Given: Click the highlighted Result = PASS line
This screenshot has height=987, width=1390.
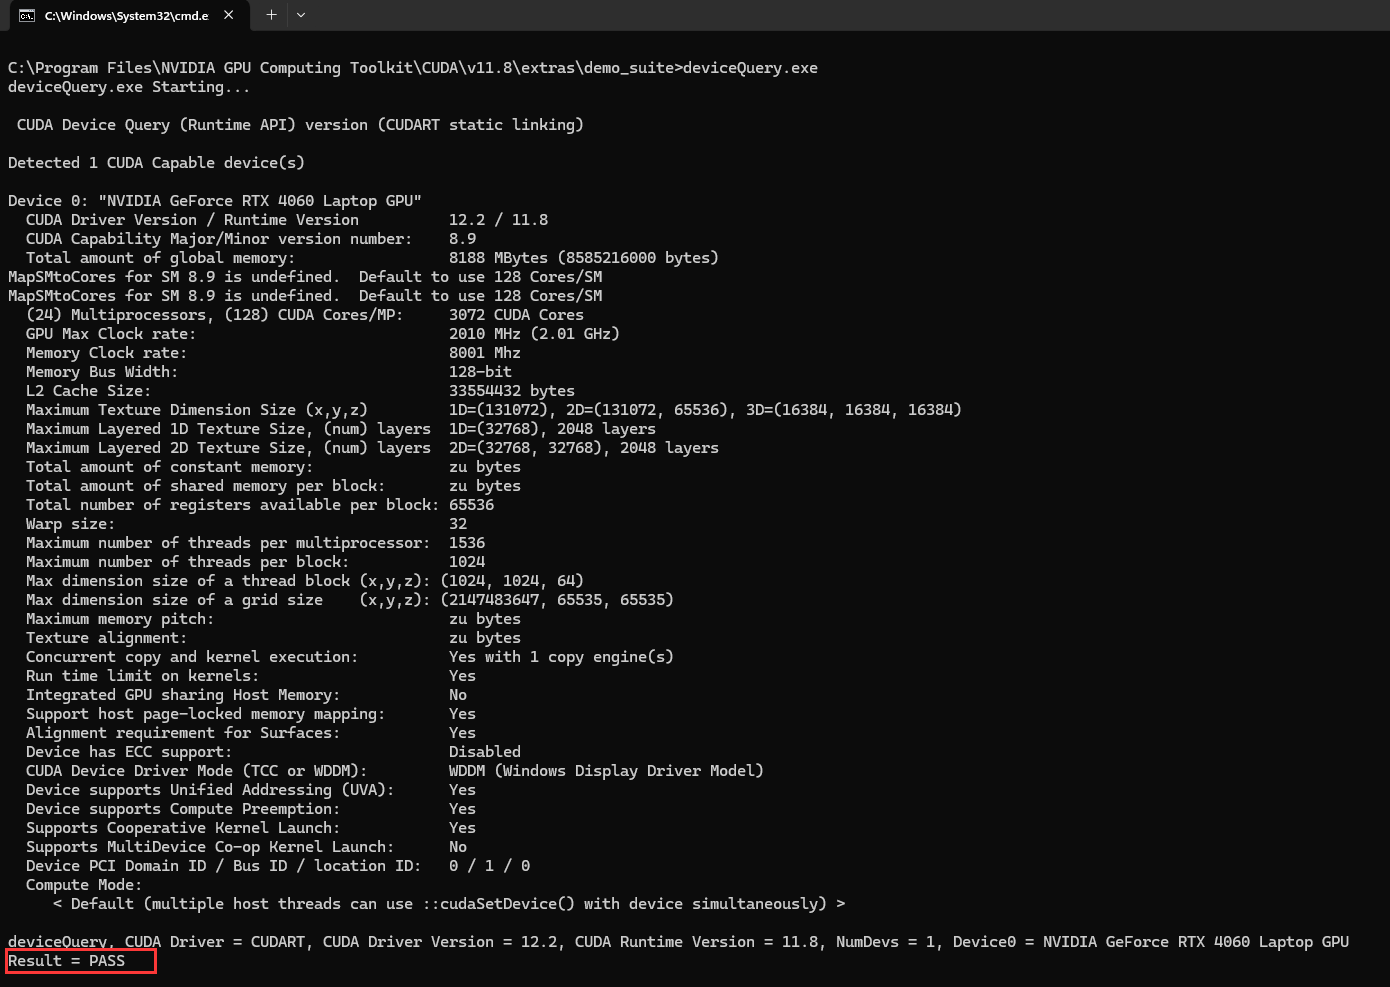Looking at the screenshot, I should click(67, 961).
